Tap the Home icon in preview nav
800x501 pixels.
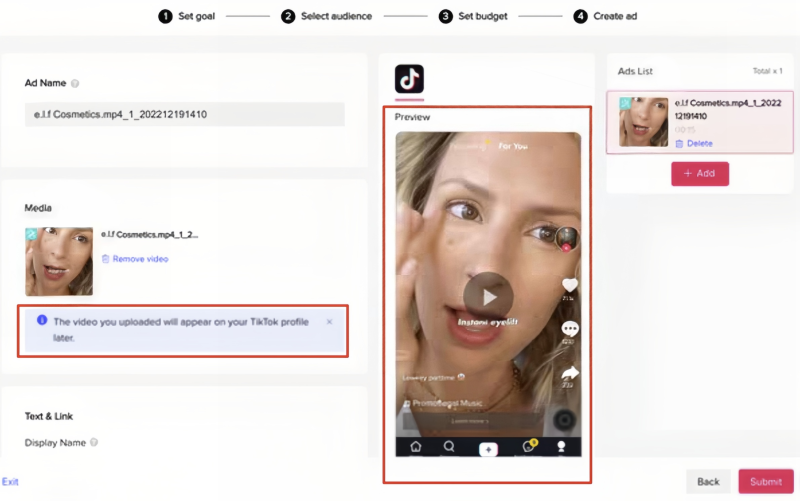pos(416,447)
